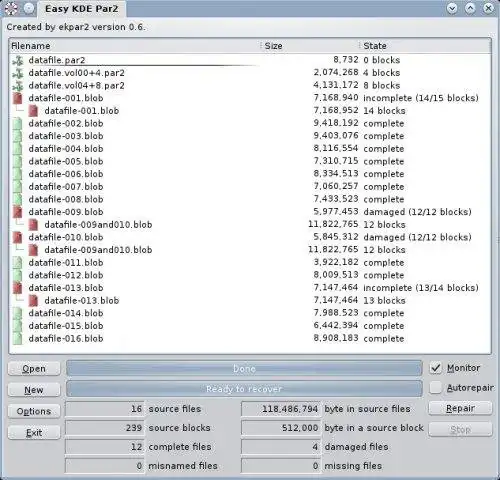Click the red damaged icon of datafile-009.blob
The height and width of the screenshot is (480, 500).
click(18, 212)
